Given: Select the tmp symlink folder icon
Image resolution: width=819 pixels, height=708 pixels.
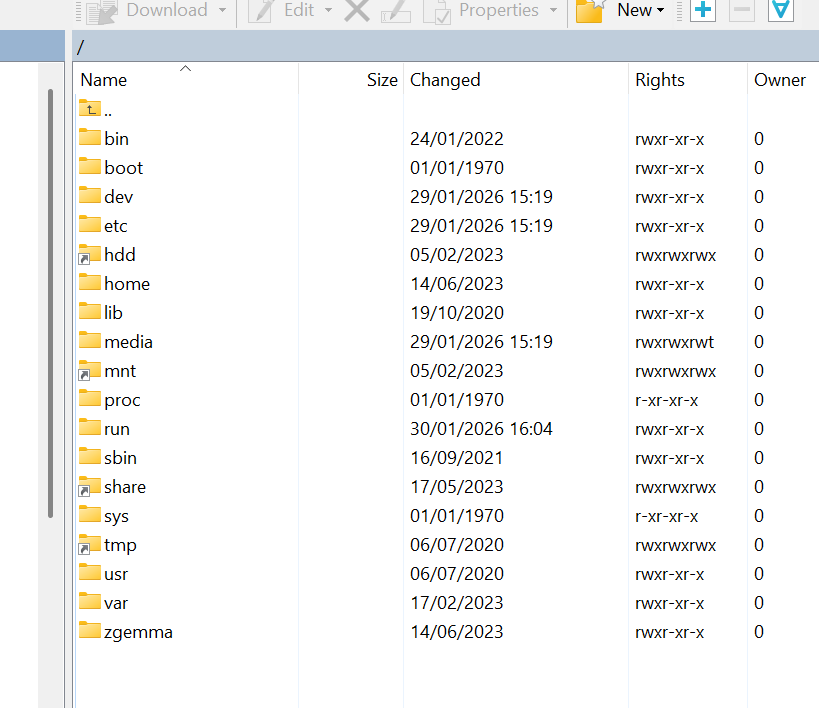Looking at the screenshot, I should [x=90, y=544].
